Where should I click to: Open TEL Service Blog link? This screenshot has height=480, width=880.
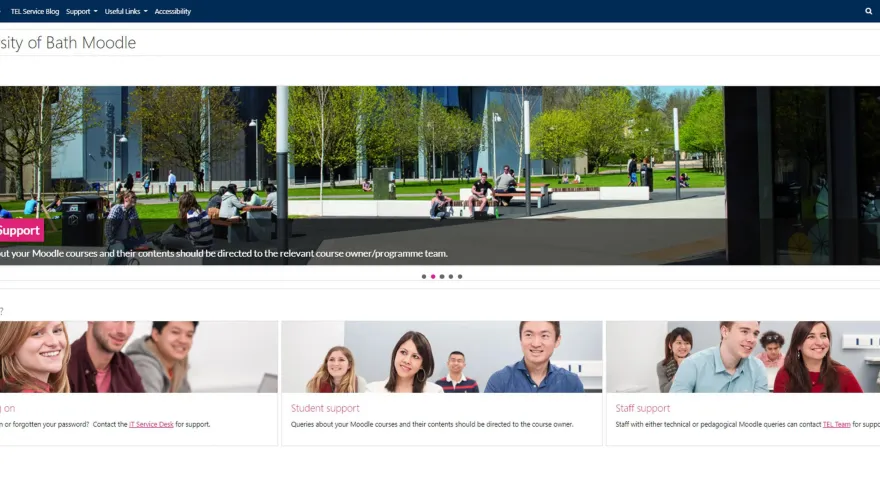[x=35, y=11]
